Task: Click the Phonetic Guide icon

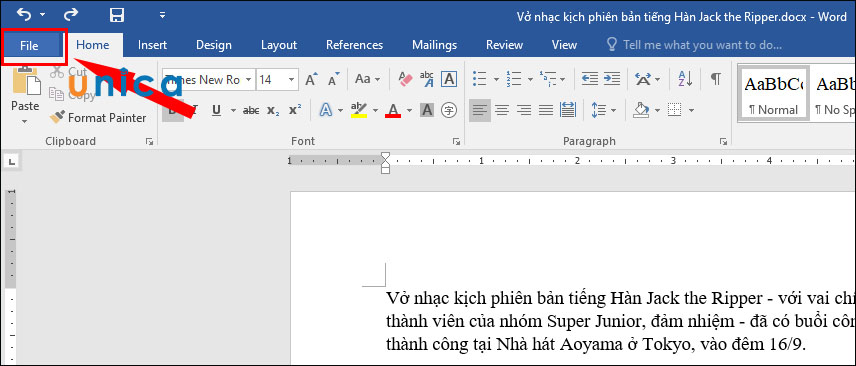Action: pyautogui.click(x=427, y=80)
